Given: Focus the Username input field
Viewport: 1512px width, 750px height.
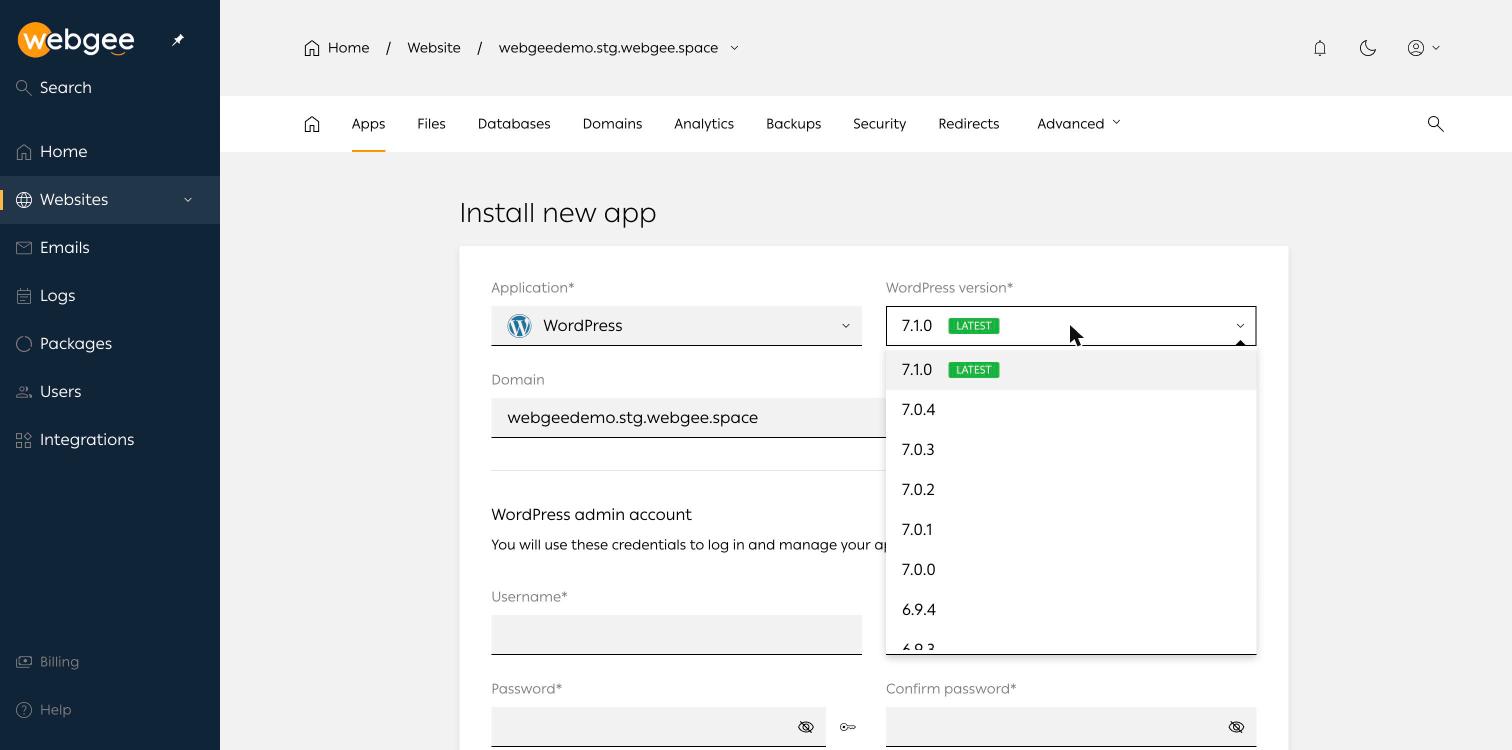Looking at the screenshot, I should (676, 635).
